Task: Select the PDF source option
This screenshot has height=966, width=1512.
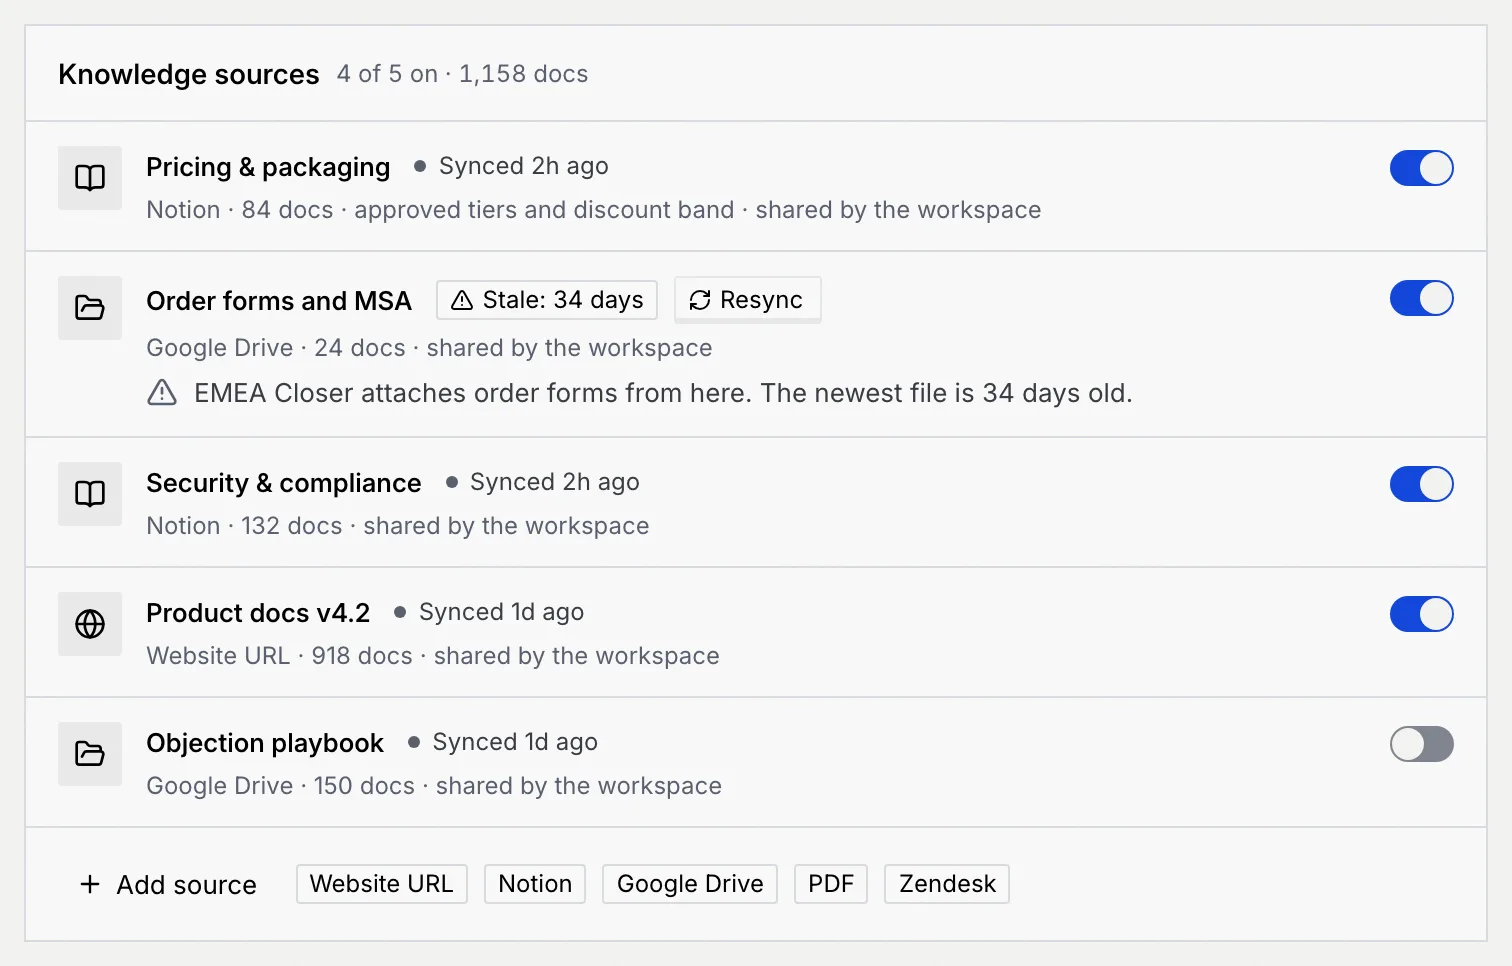Action: pos(831,884)
